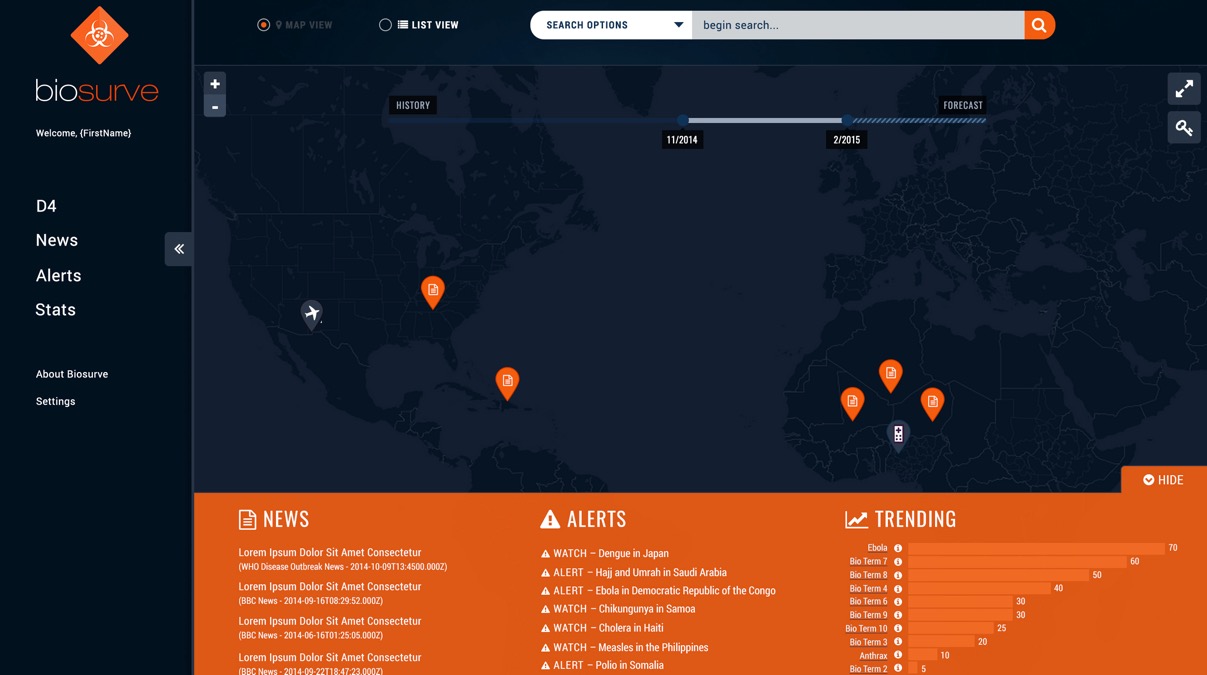
Task: Open D4 in the sidebar
Action: pos(46,206)
